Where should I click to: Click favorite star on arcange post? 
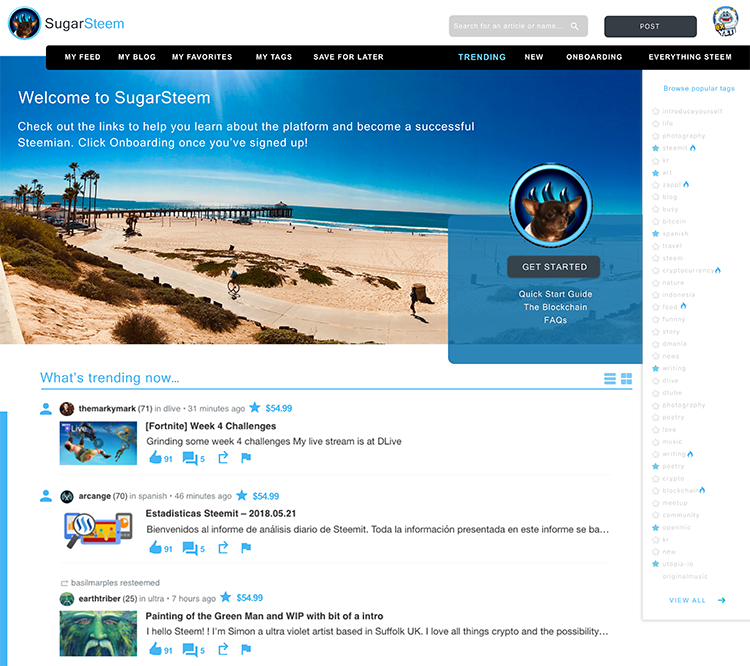(x=242, y=495)
